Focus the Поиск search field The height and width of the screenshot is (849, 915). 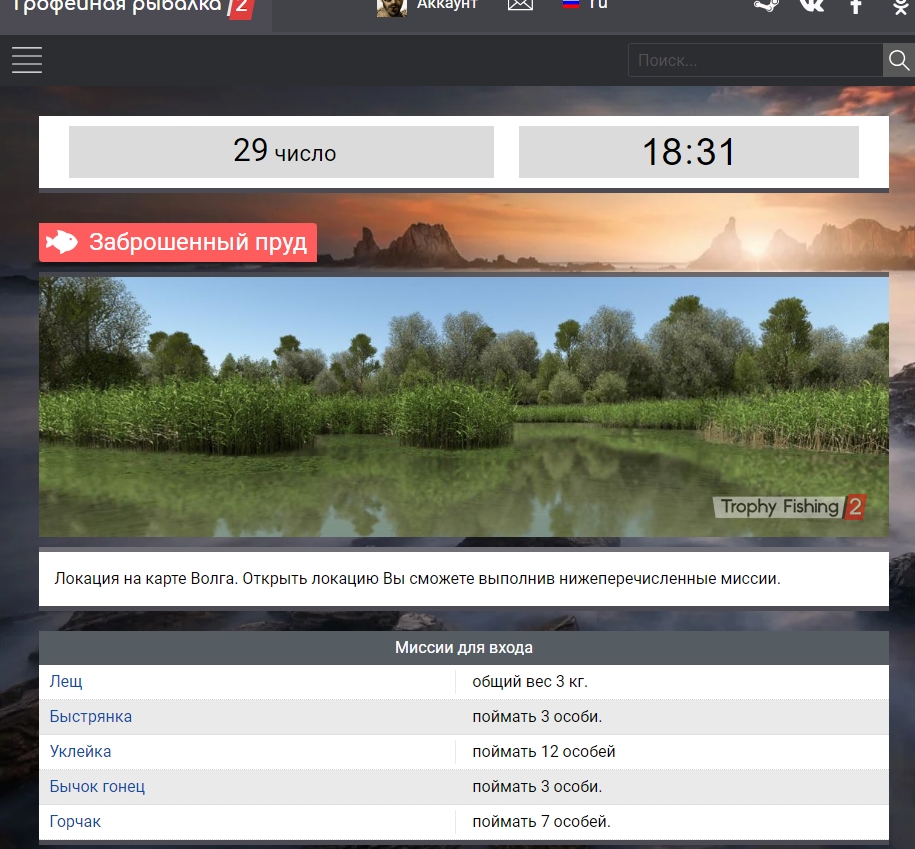[x=755, y=61]
